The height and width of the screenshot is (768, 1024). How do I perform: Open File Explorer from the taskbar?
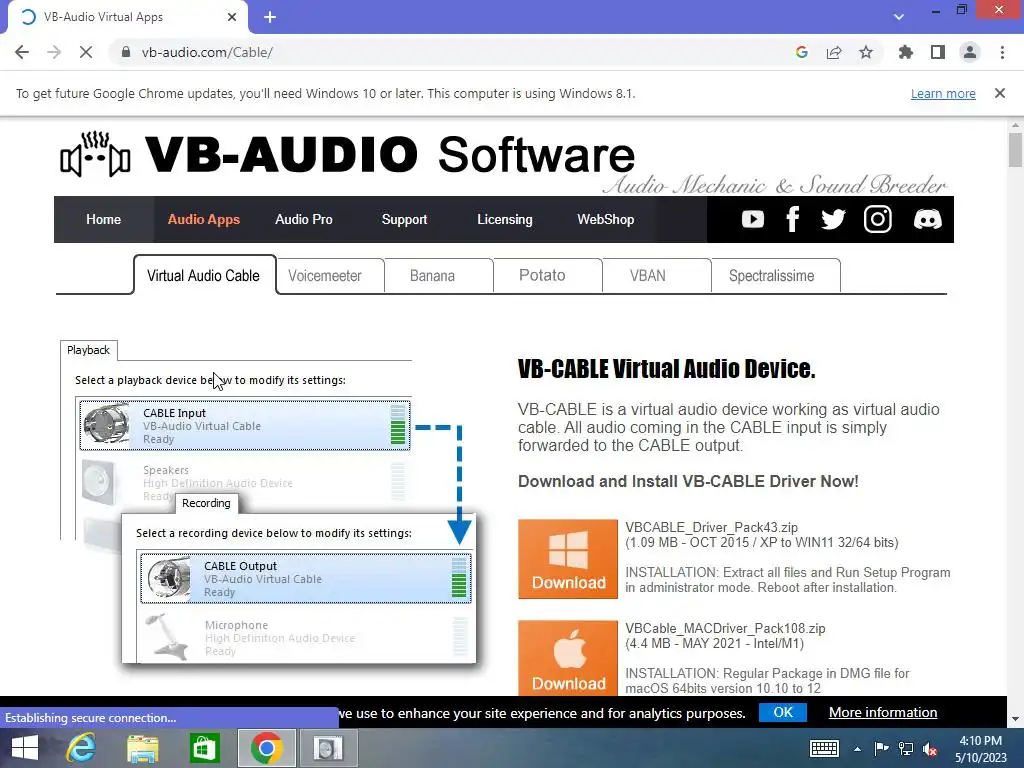click(x=142, y=748)
